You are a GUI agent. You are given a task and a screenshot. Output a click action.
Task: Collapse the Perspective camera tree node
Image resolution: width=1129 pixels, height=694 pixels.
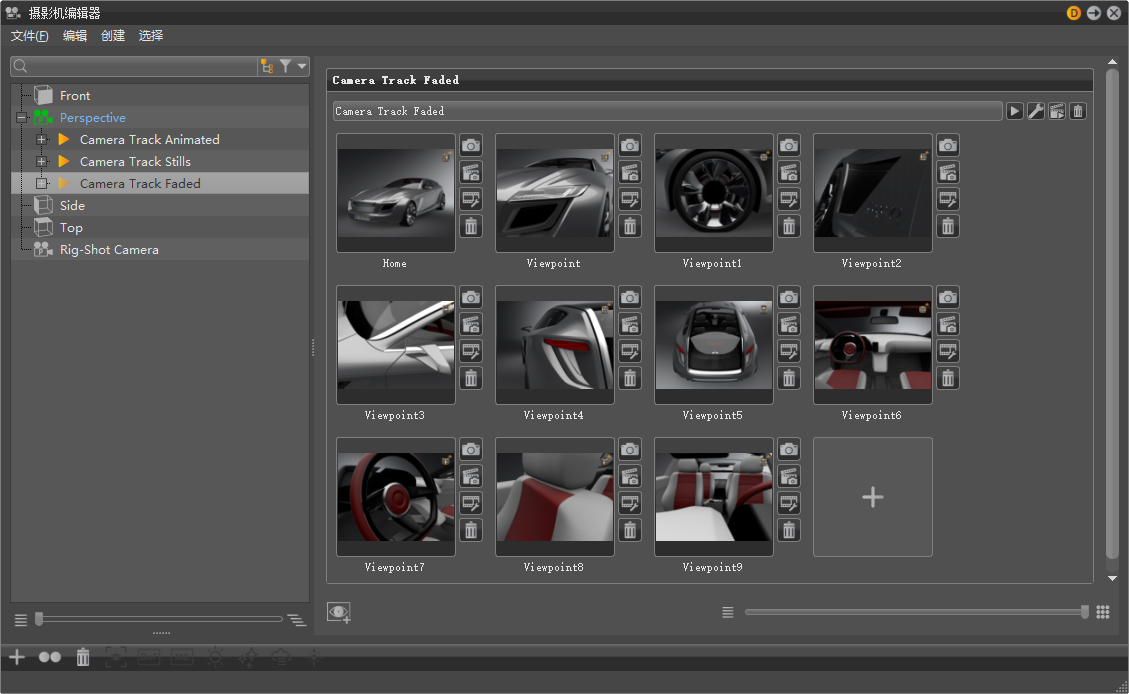point(20,118)
